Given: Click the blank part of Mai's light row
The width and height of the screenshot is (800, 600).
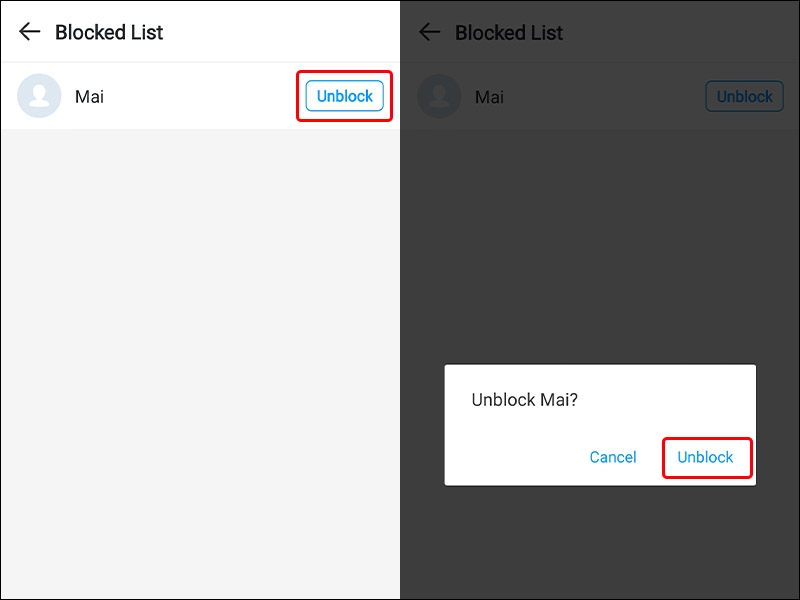Looking at the screenshot, I should (x=199, y=96).
